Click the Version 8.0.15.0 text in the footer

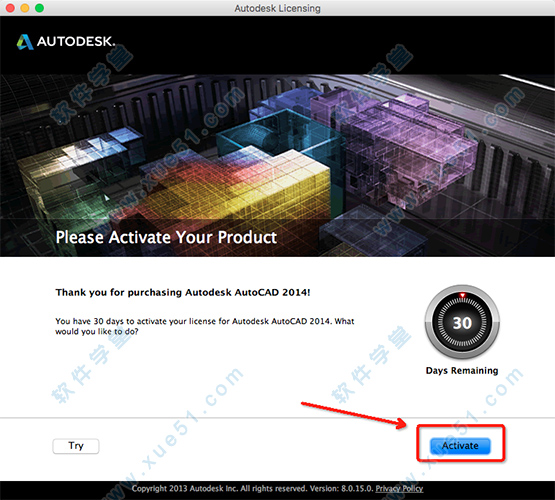tap(342, 489)
